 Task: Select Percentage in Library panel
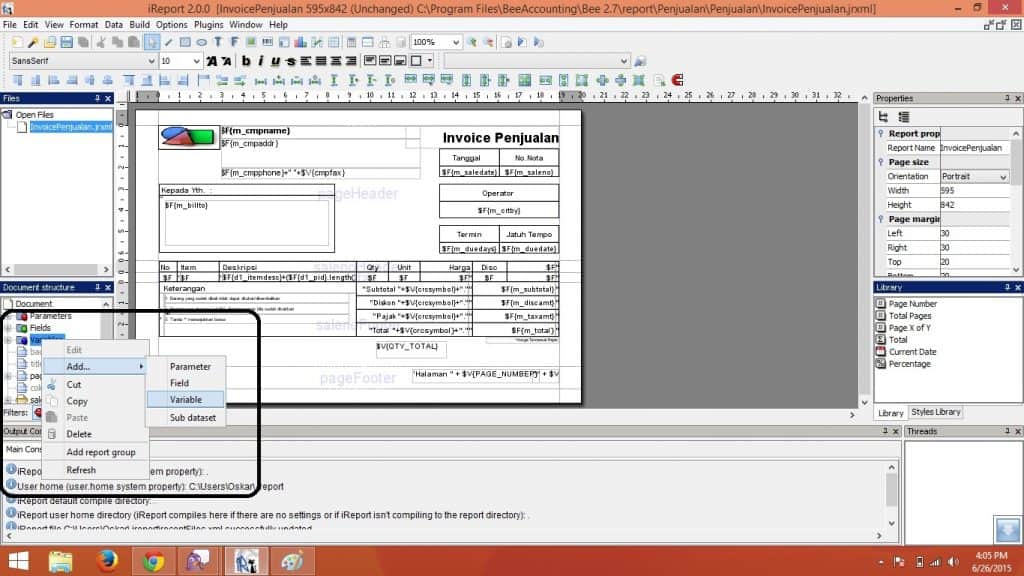(x=909, y=364)
